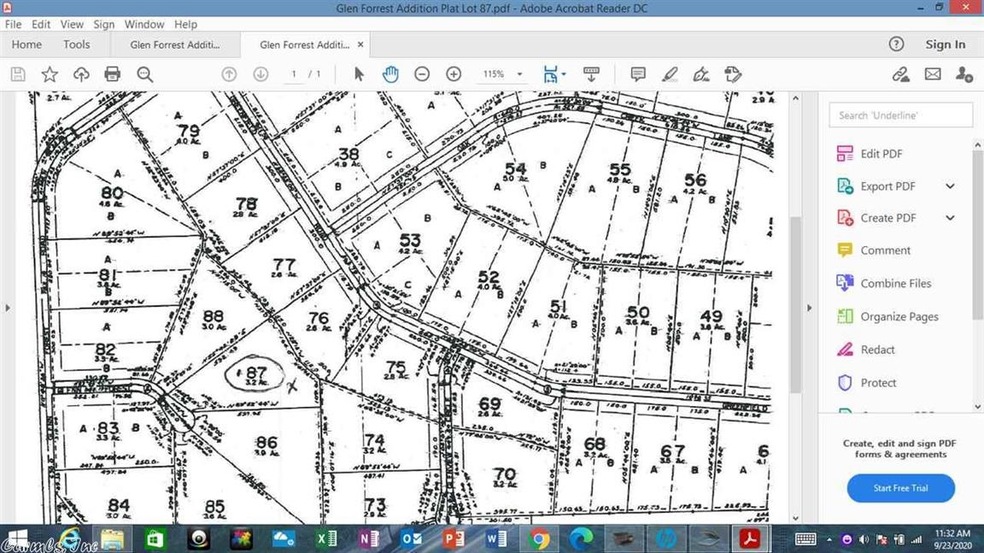Viewport: 984px width, 553px height.
Task: Open the Help menu
Action: 186,24
